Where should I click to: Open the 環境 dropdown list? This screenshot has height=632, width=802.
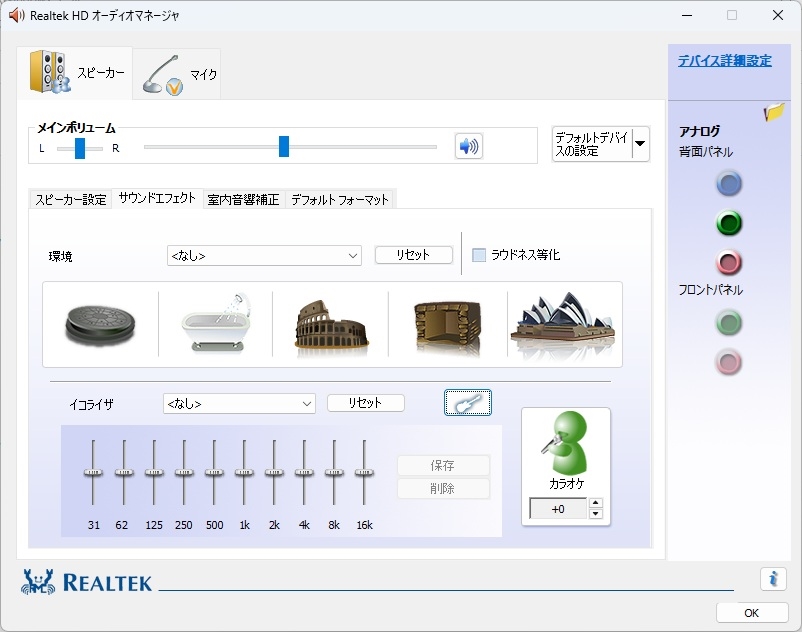264,256
